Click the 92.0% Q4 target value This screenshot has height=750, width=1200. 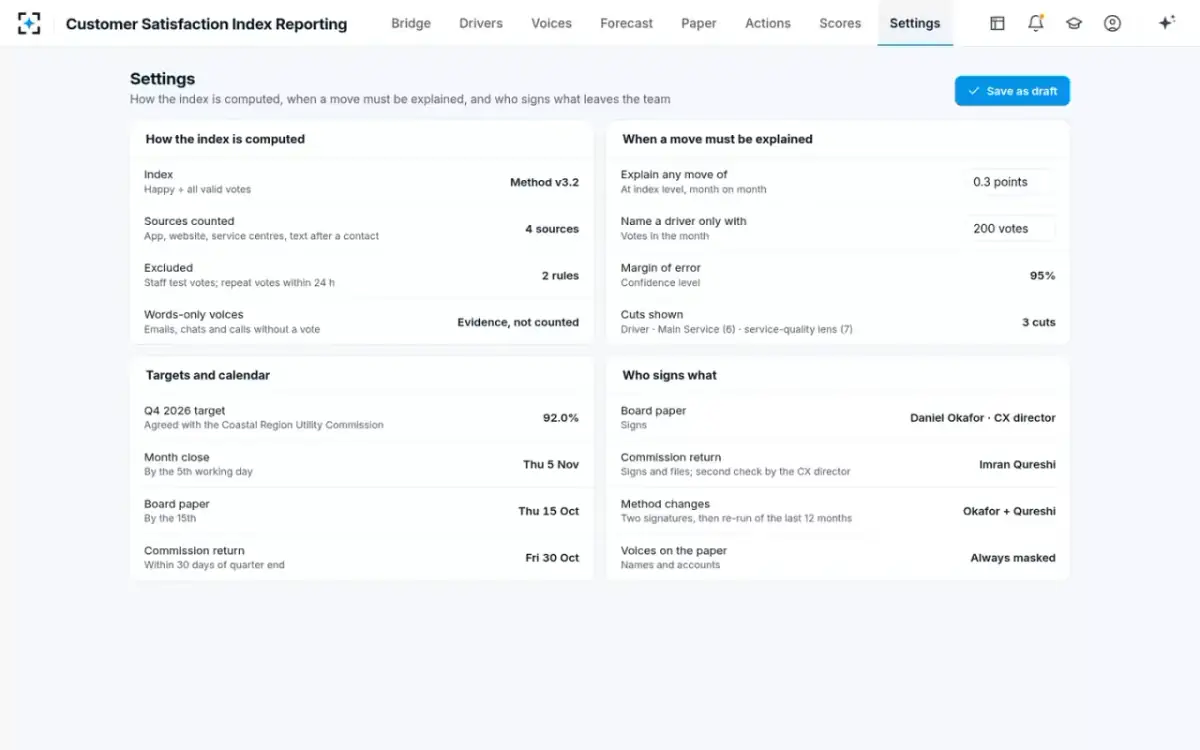coord(561,418)
